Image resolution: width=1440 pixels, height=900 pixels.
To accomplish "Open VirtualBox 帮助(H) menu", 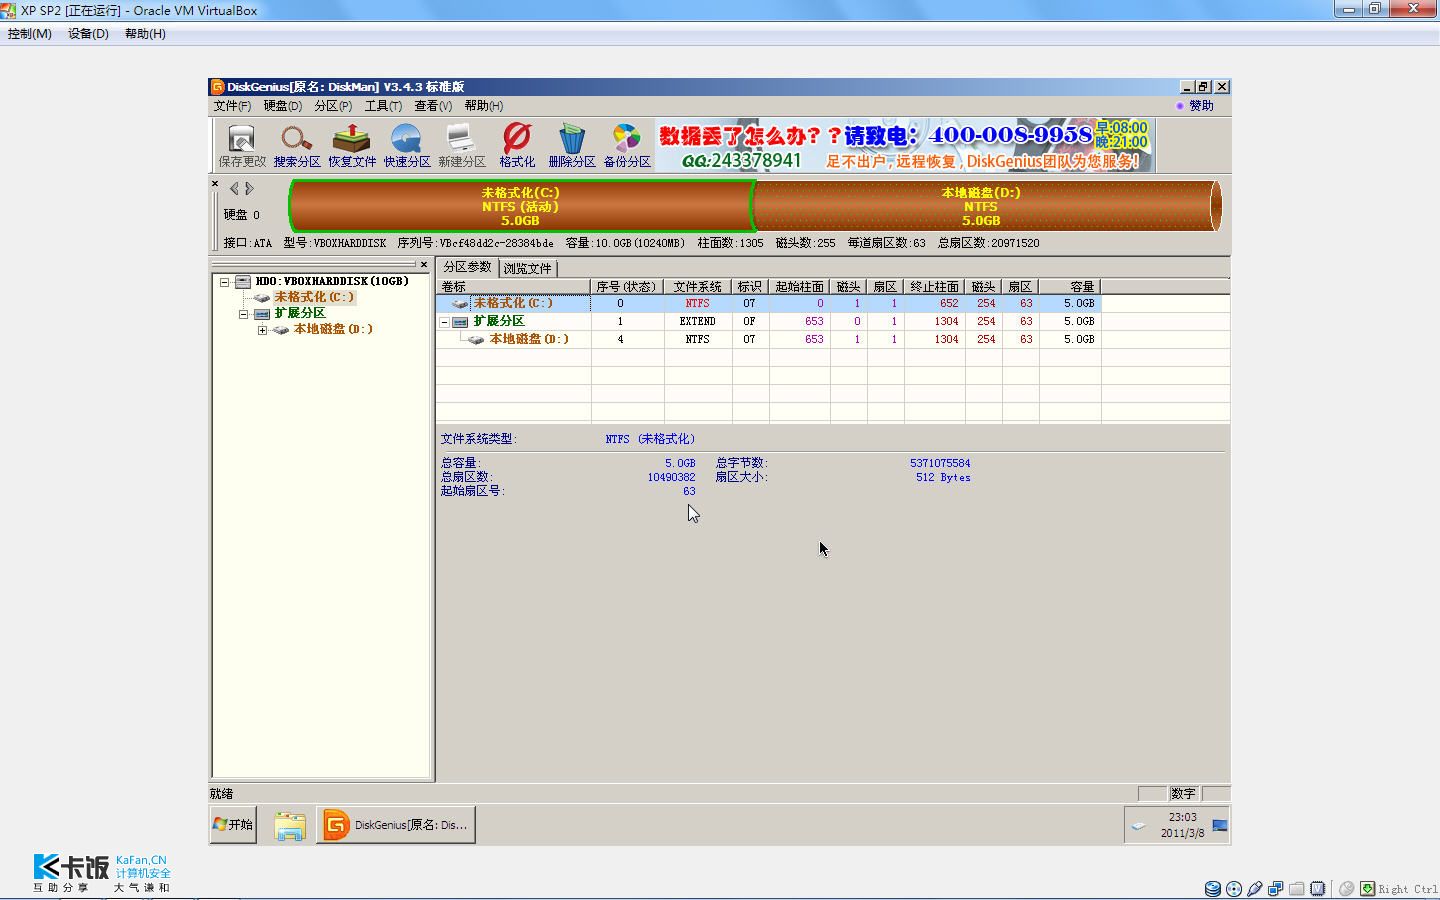I will coord(145,34).
